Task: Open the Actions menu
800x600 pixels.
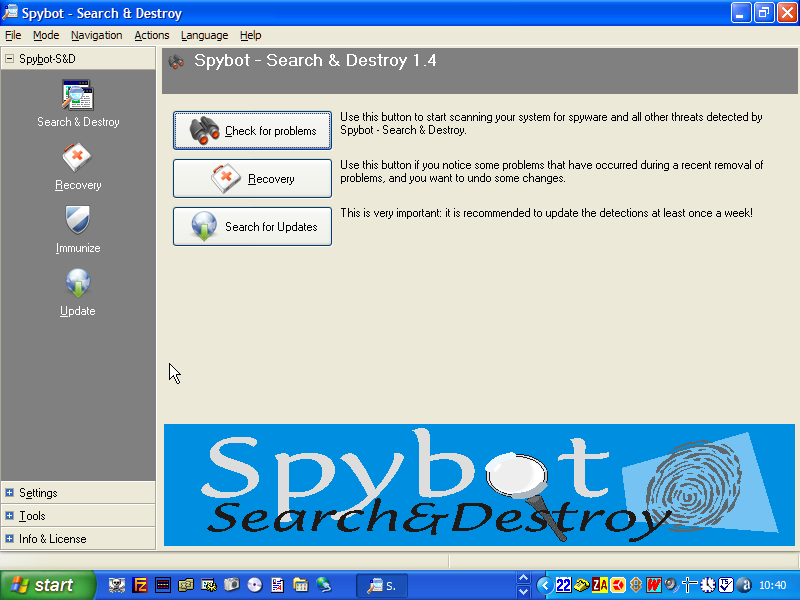Action: point(152,35)
